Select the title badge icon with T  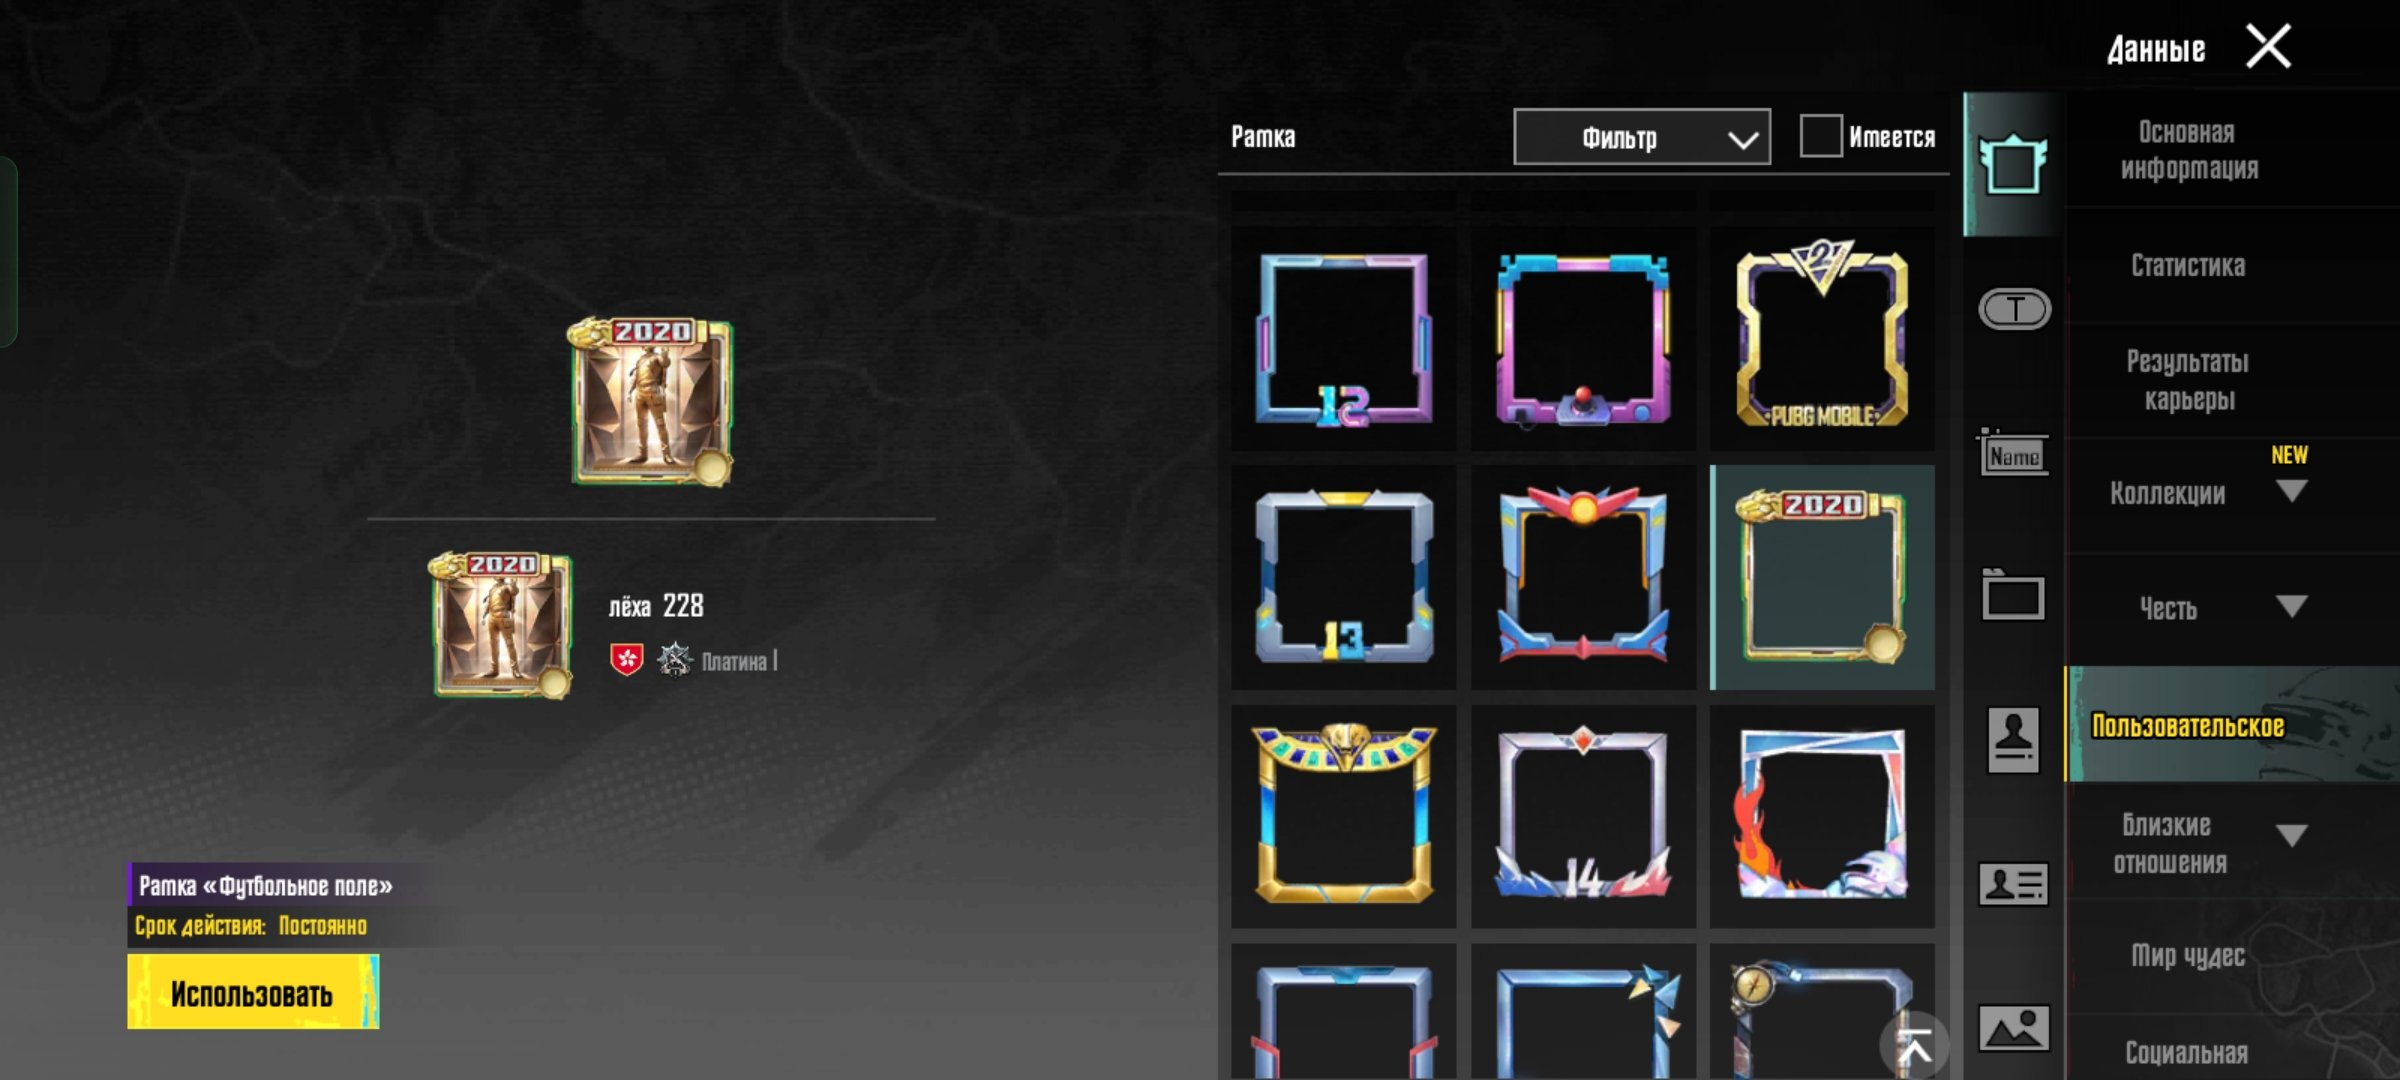(x=2014, y=309)
